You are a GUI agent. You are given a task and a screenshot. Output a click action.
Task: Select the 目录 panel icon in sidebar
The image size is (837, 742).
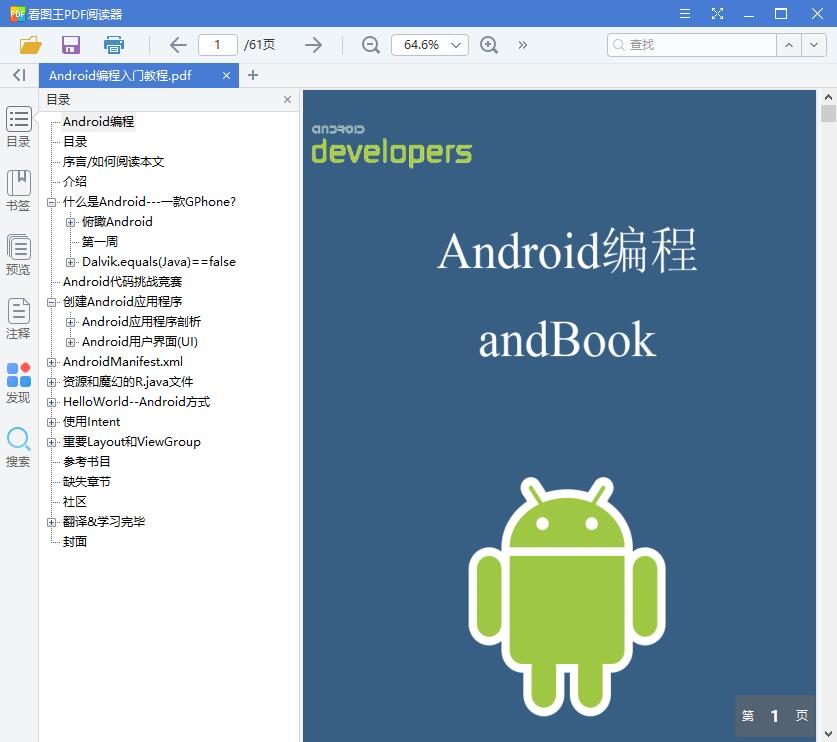(18, 125)
